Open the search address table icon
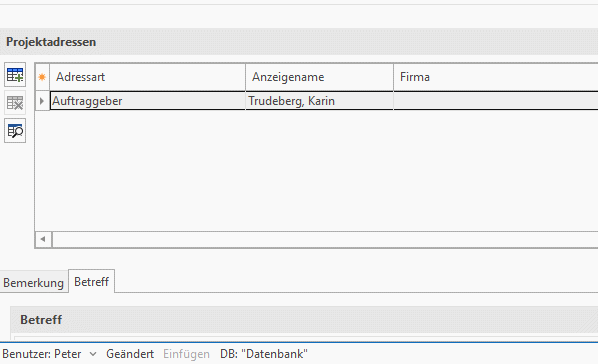Viewport: 598px width, 364px height. pyautogui.click(x=15, y=130)
